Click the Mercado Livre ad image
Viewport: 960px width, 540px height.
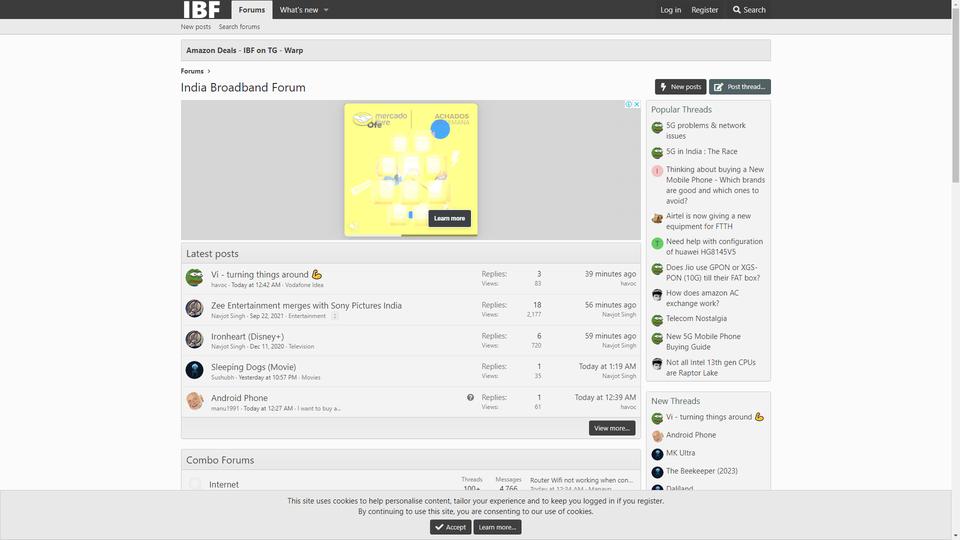(411, 170)
